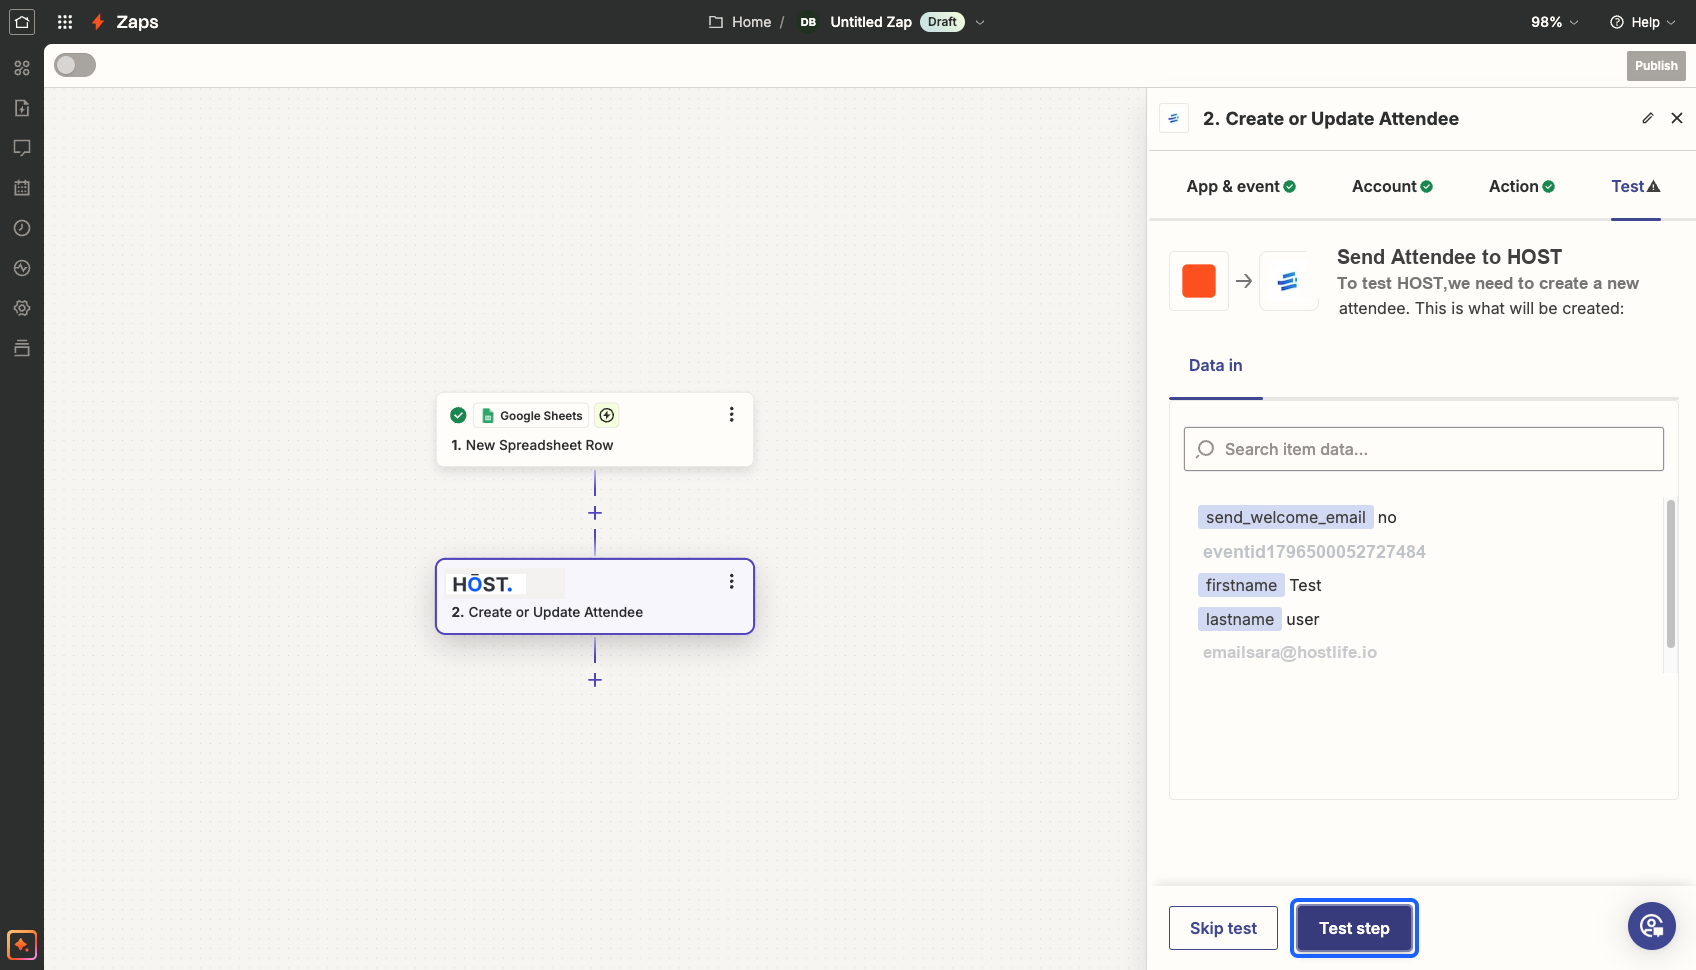Click the HOST app icon in panel header

[1174, 118]
